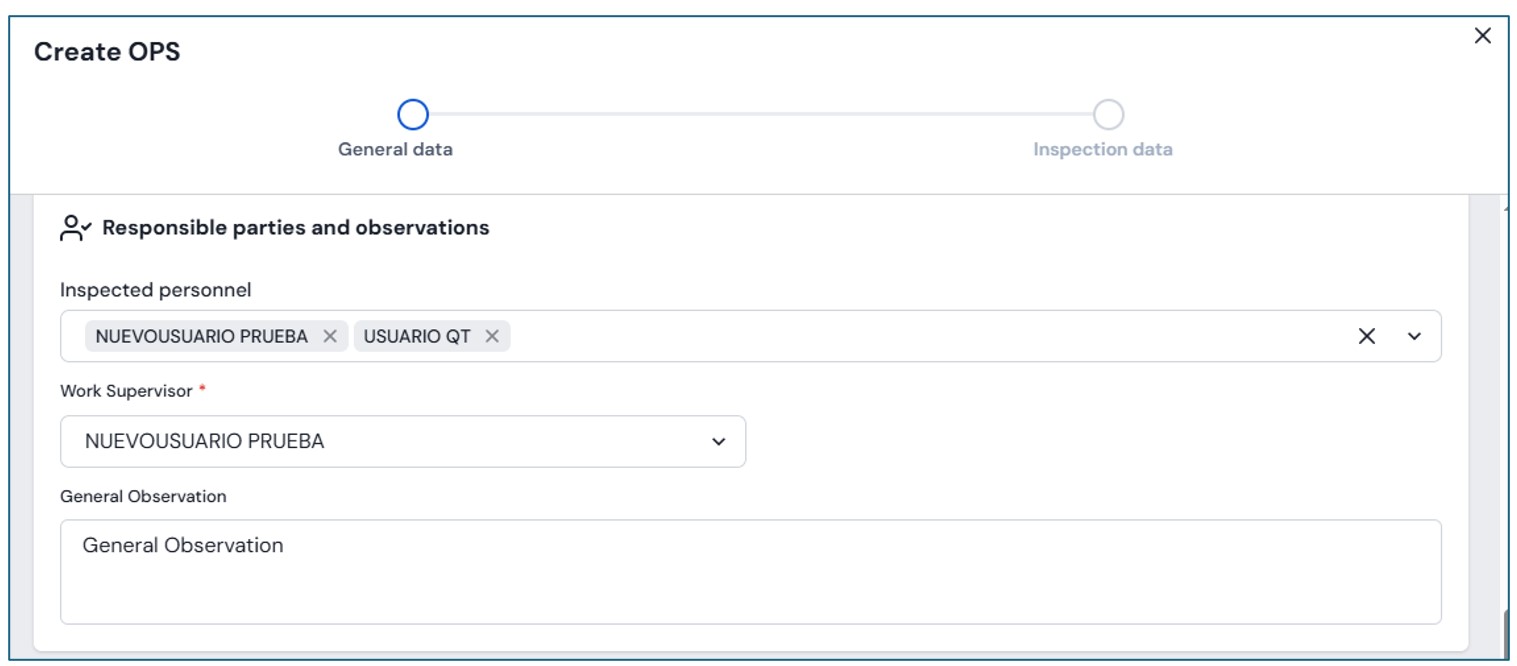Clear all selected inspected personnel
1517x666 pixels.
click(1366, 337)
